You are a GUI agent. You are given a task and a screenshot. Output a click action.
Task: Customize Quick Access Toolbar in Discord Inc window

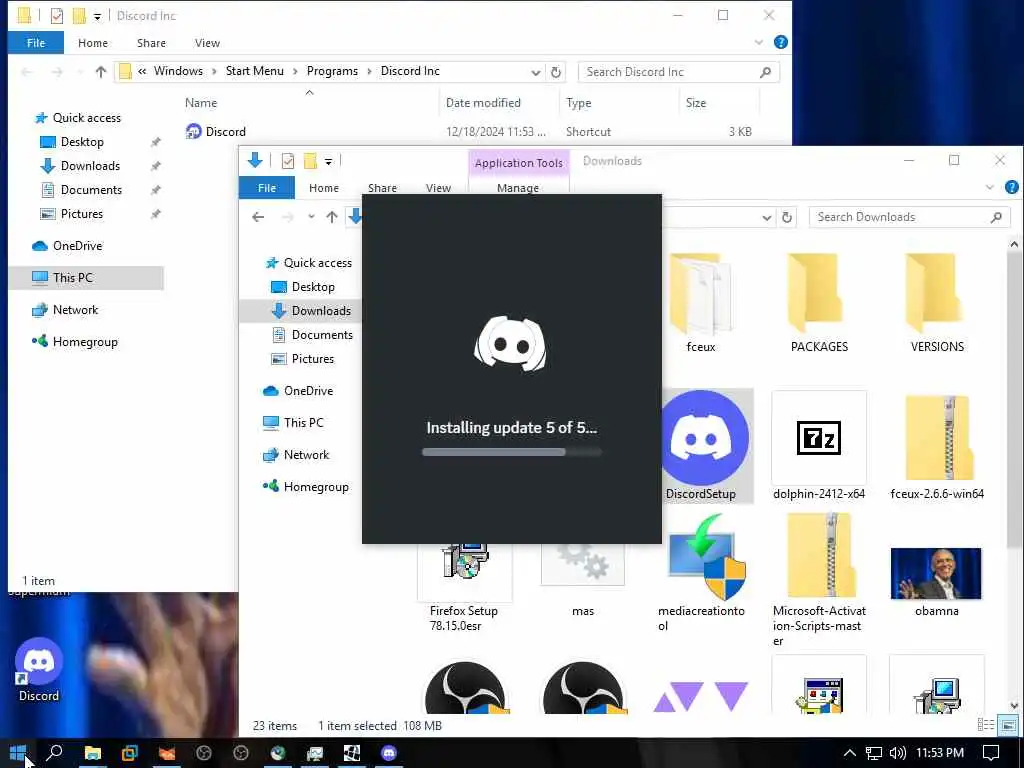coord(97,16)
